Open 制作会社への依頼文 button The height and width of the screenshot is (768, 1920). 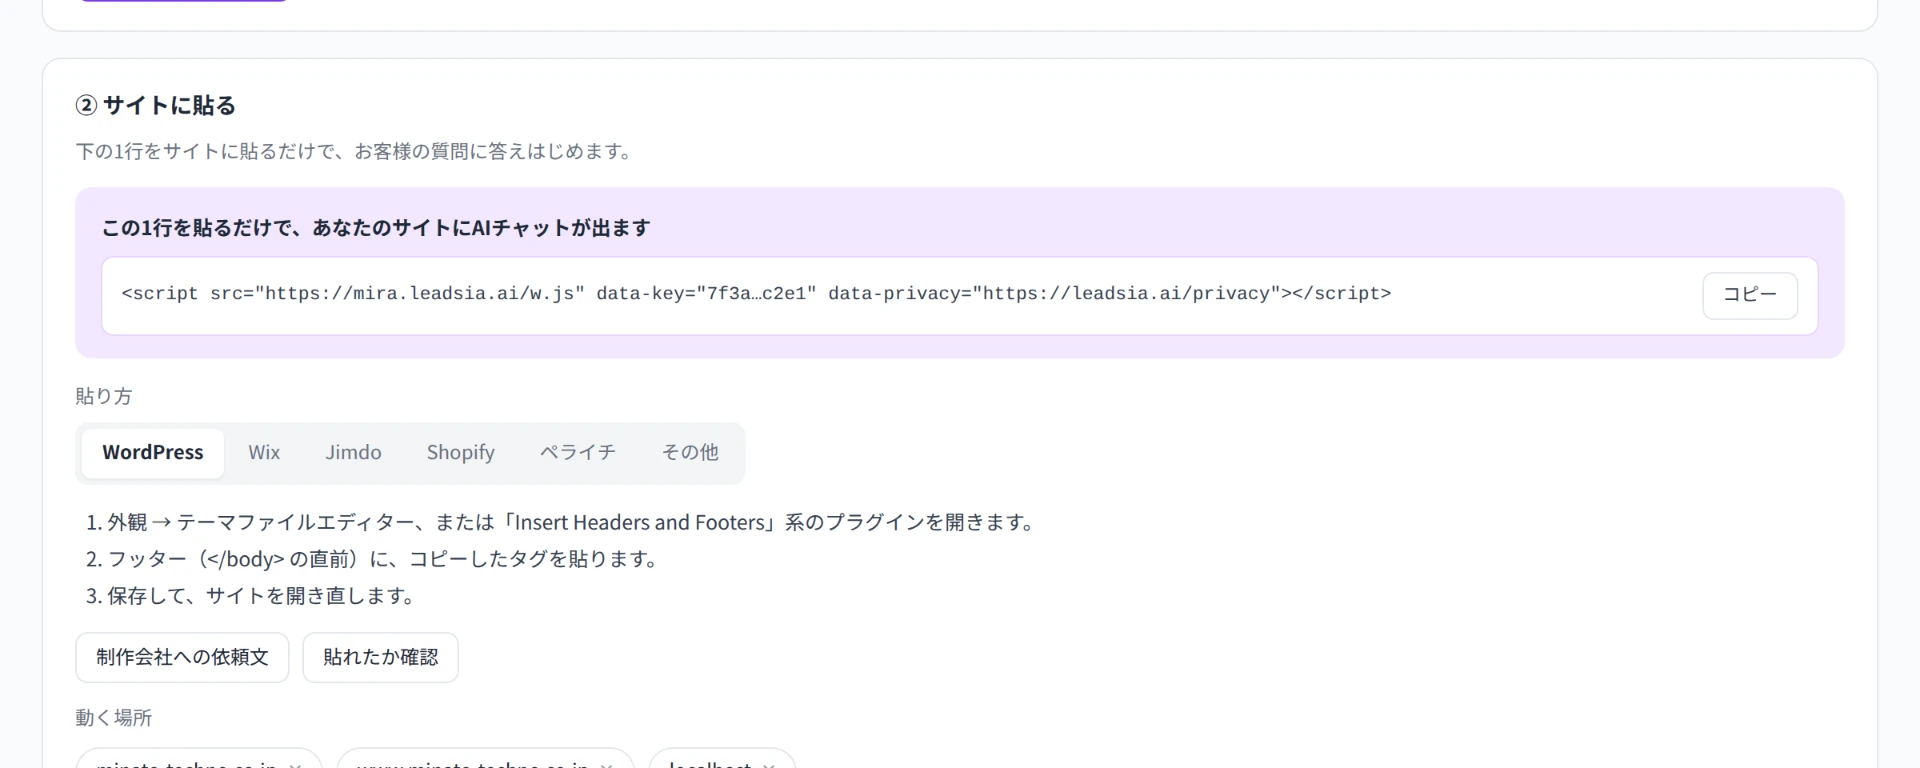(182, 657)
